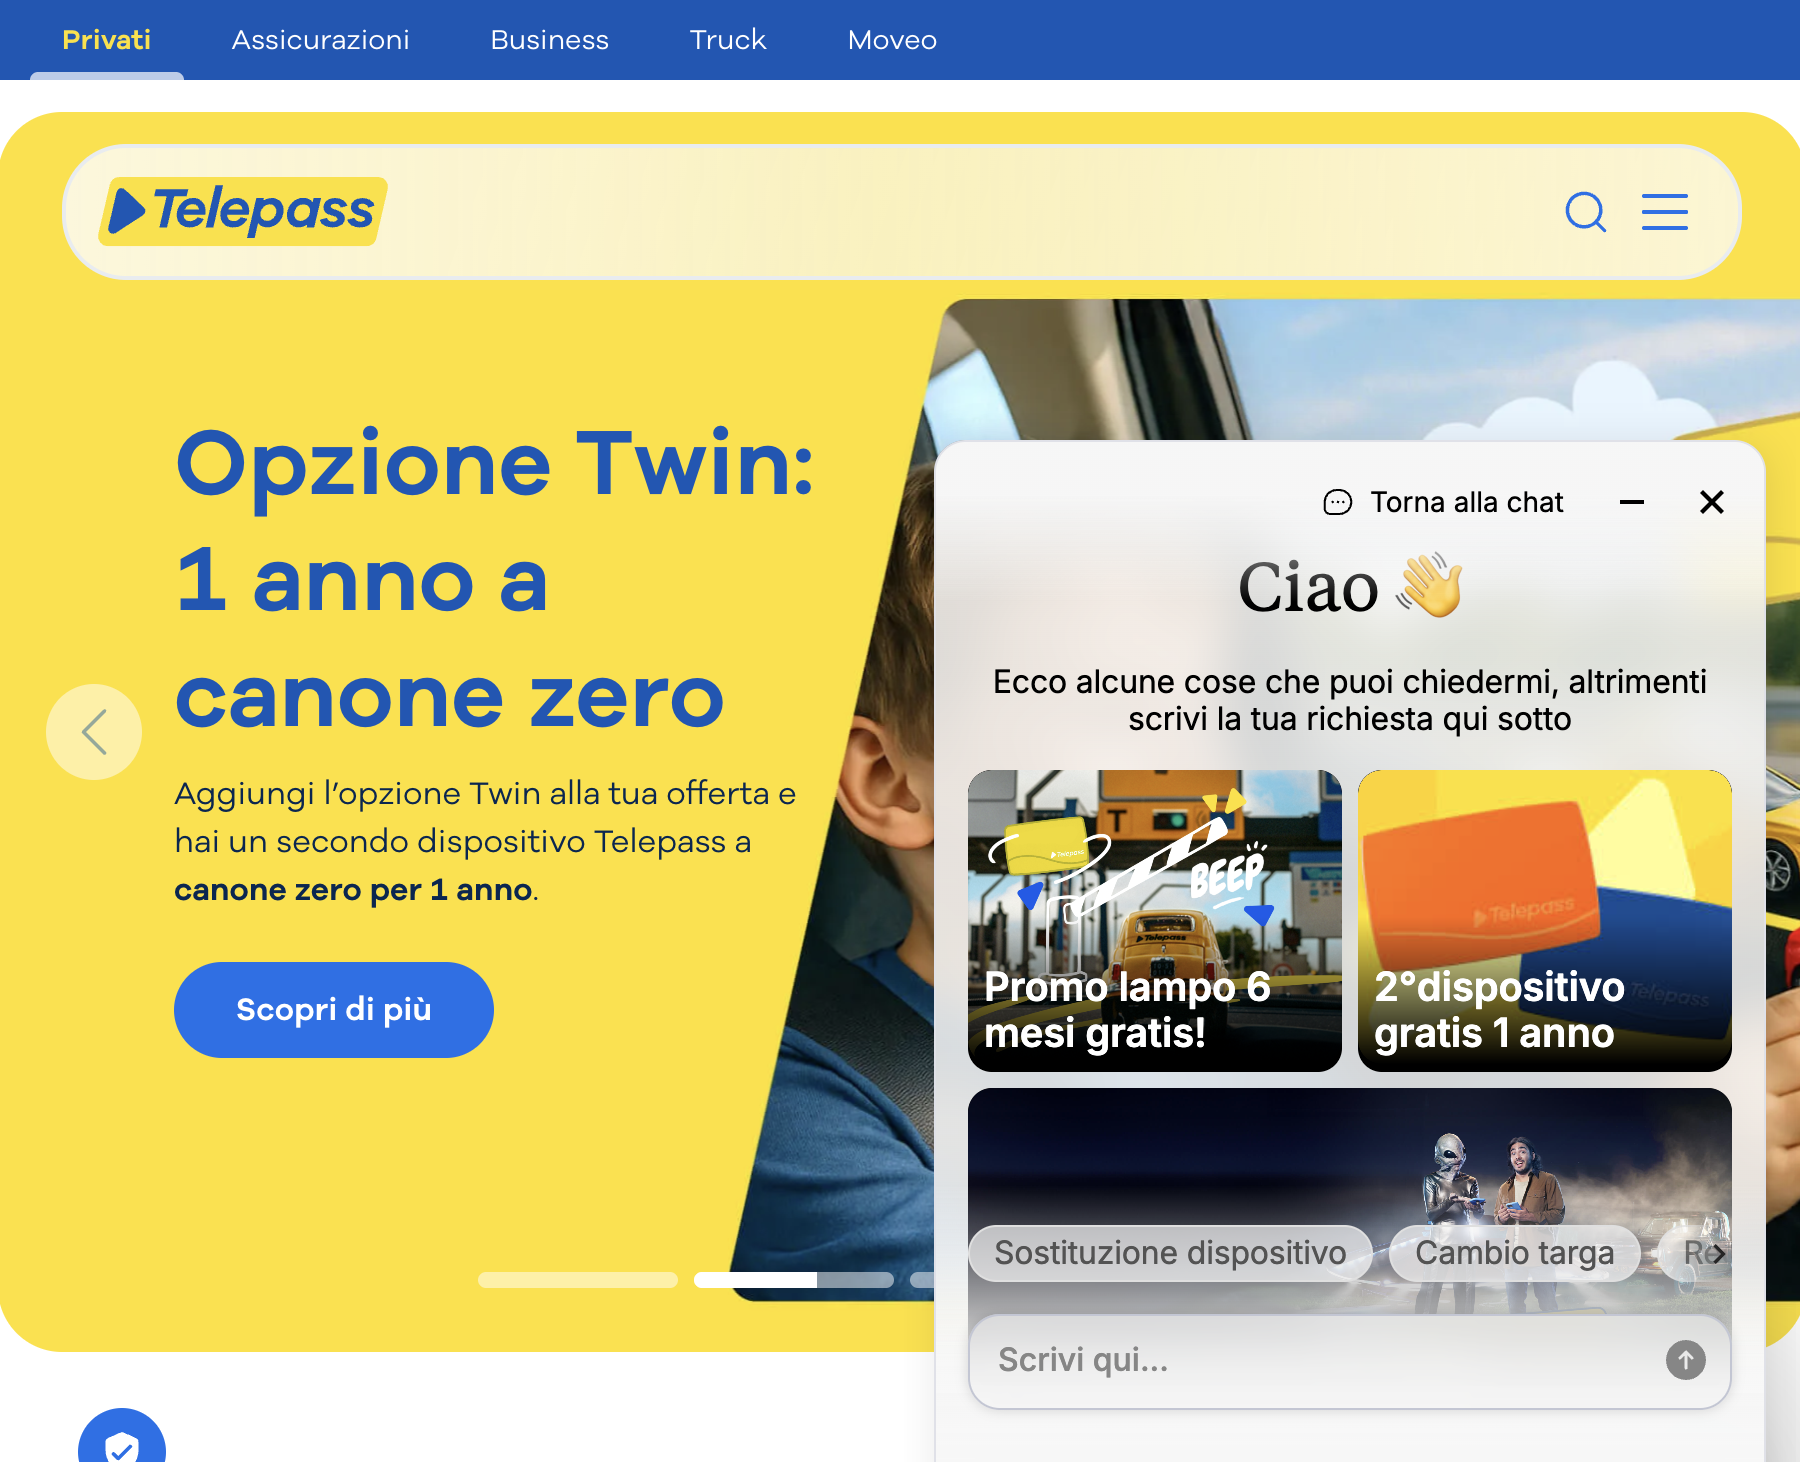Open the search magnifier icon
Screen dimensions: 1800x1462
point(1585,212)
